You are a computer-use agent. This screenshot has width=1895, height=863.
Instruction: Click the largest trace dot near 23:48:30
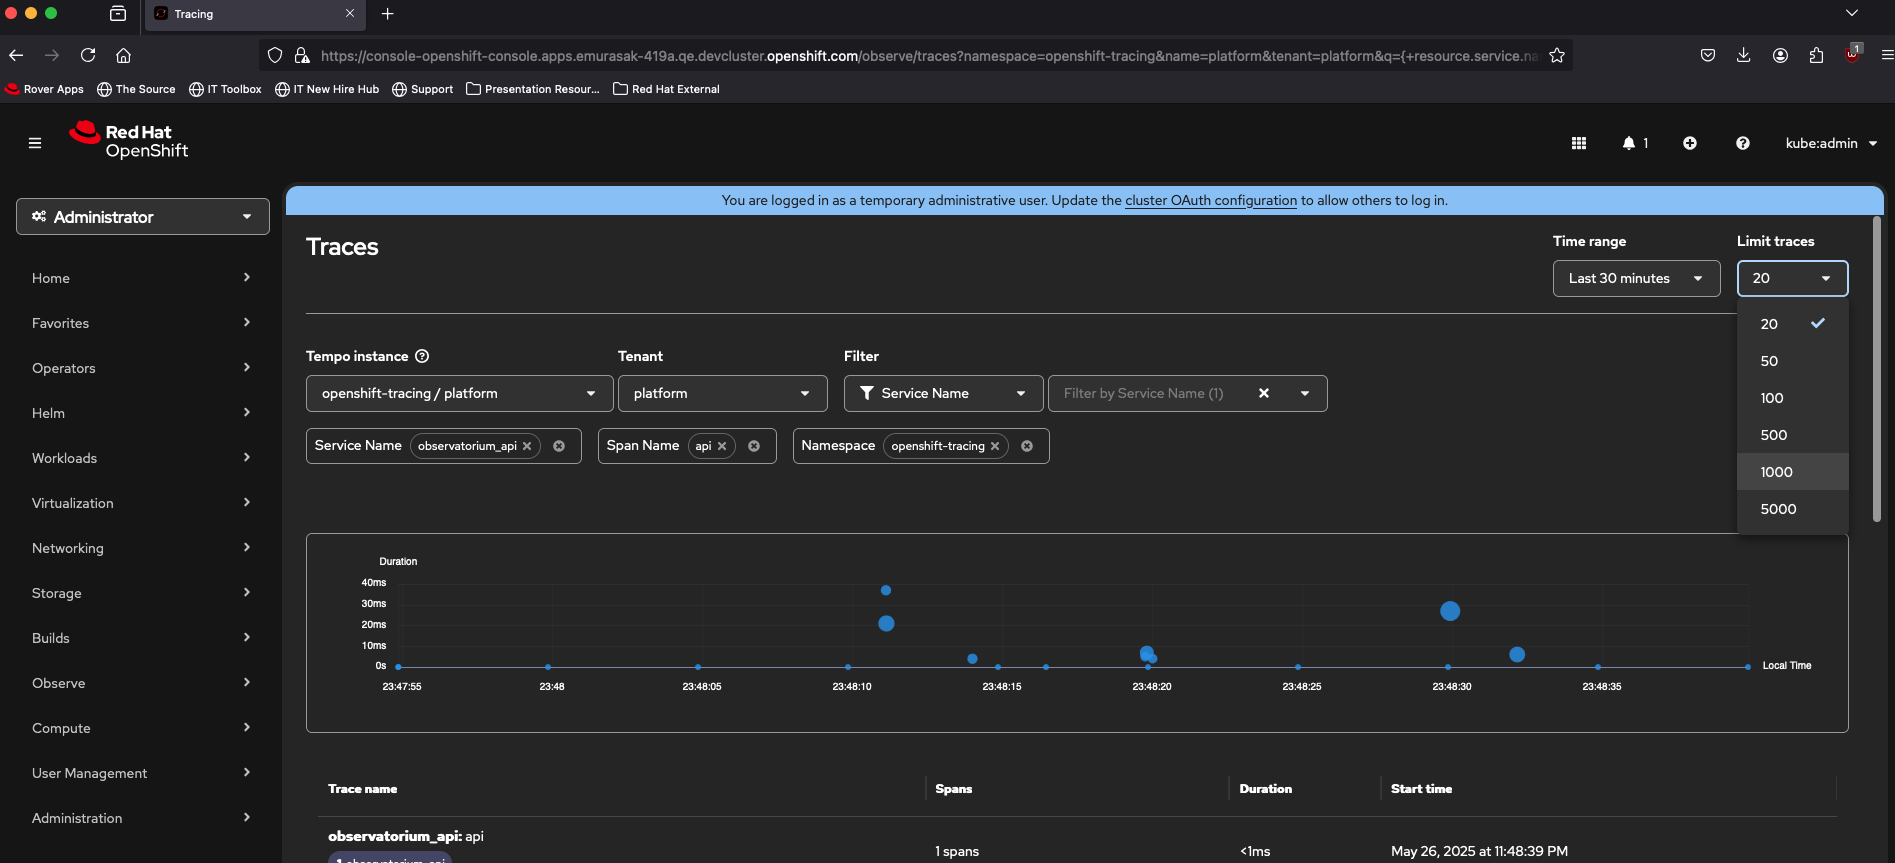1450,611
